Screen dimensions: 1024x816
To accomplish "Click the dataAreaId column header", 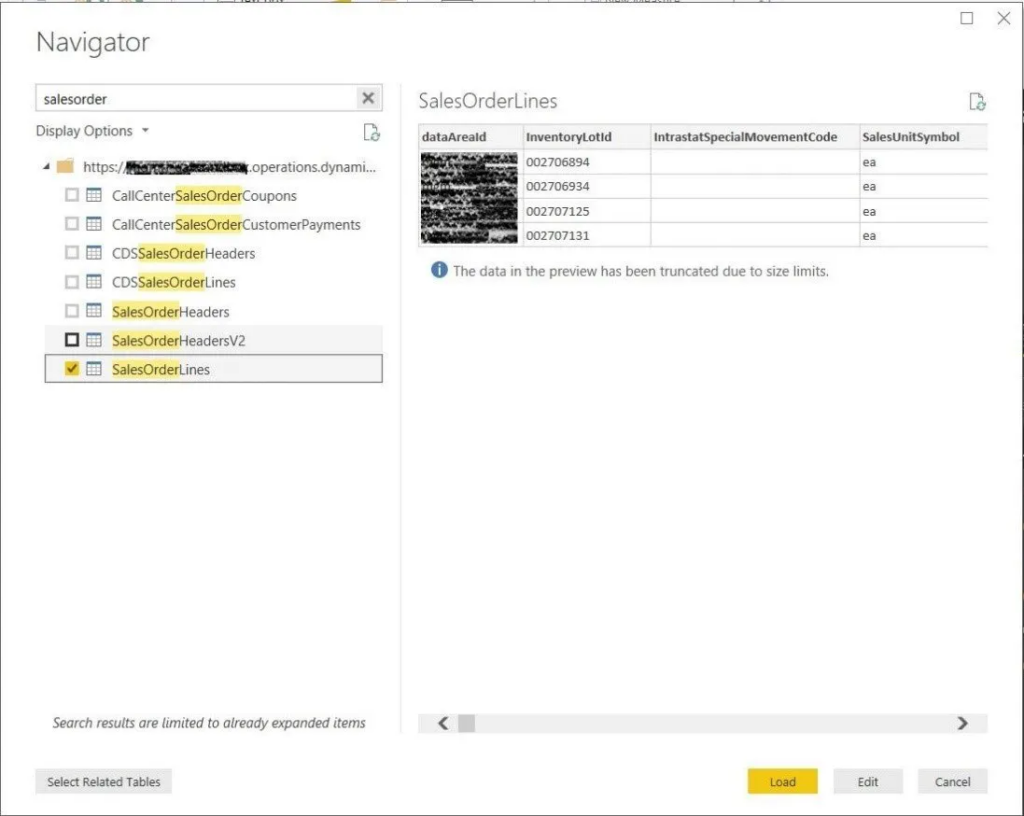I will pyautogui.click(x=470, y=137).
